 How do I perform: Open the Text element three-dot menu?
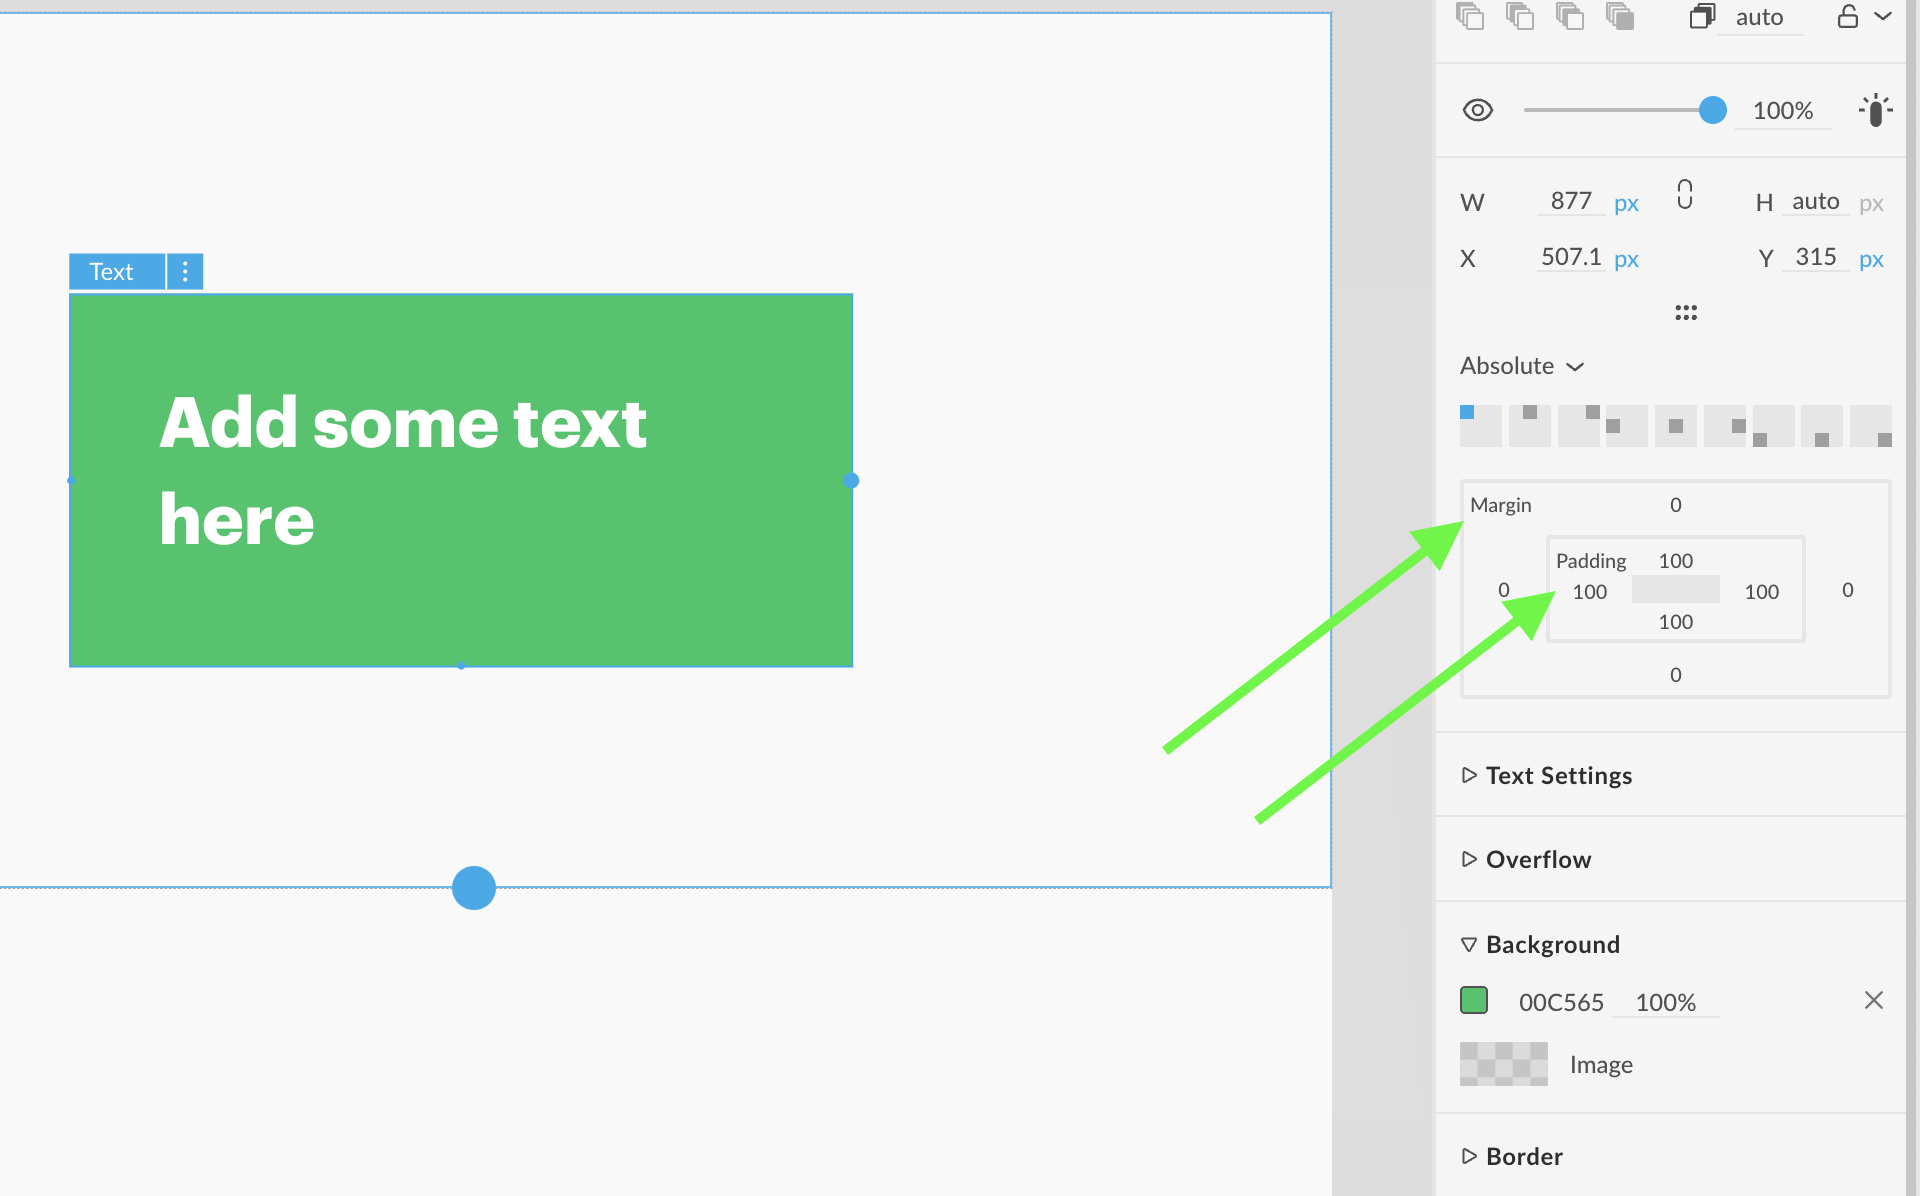[x=185, y=272]
